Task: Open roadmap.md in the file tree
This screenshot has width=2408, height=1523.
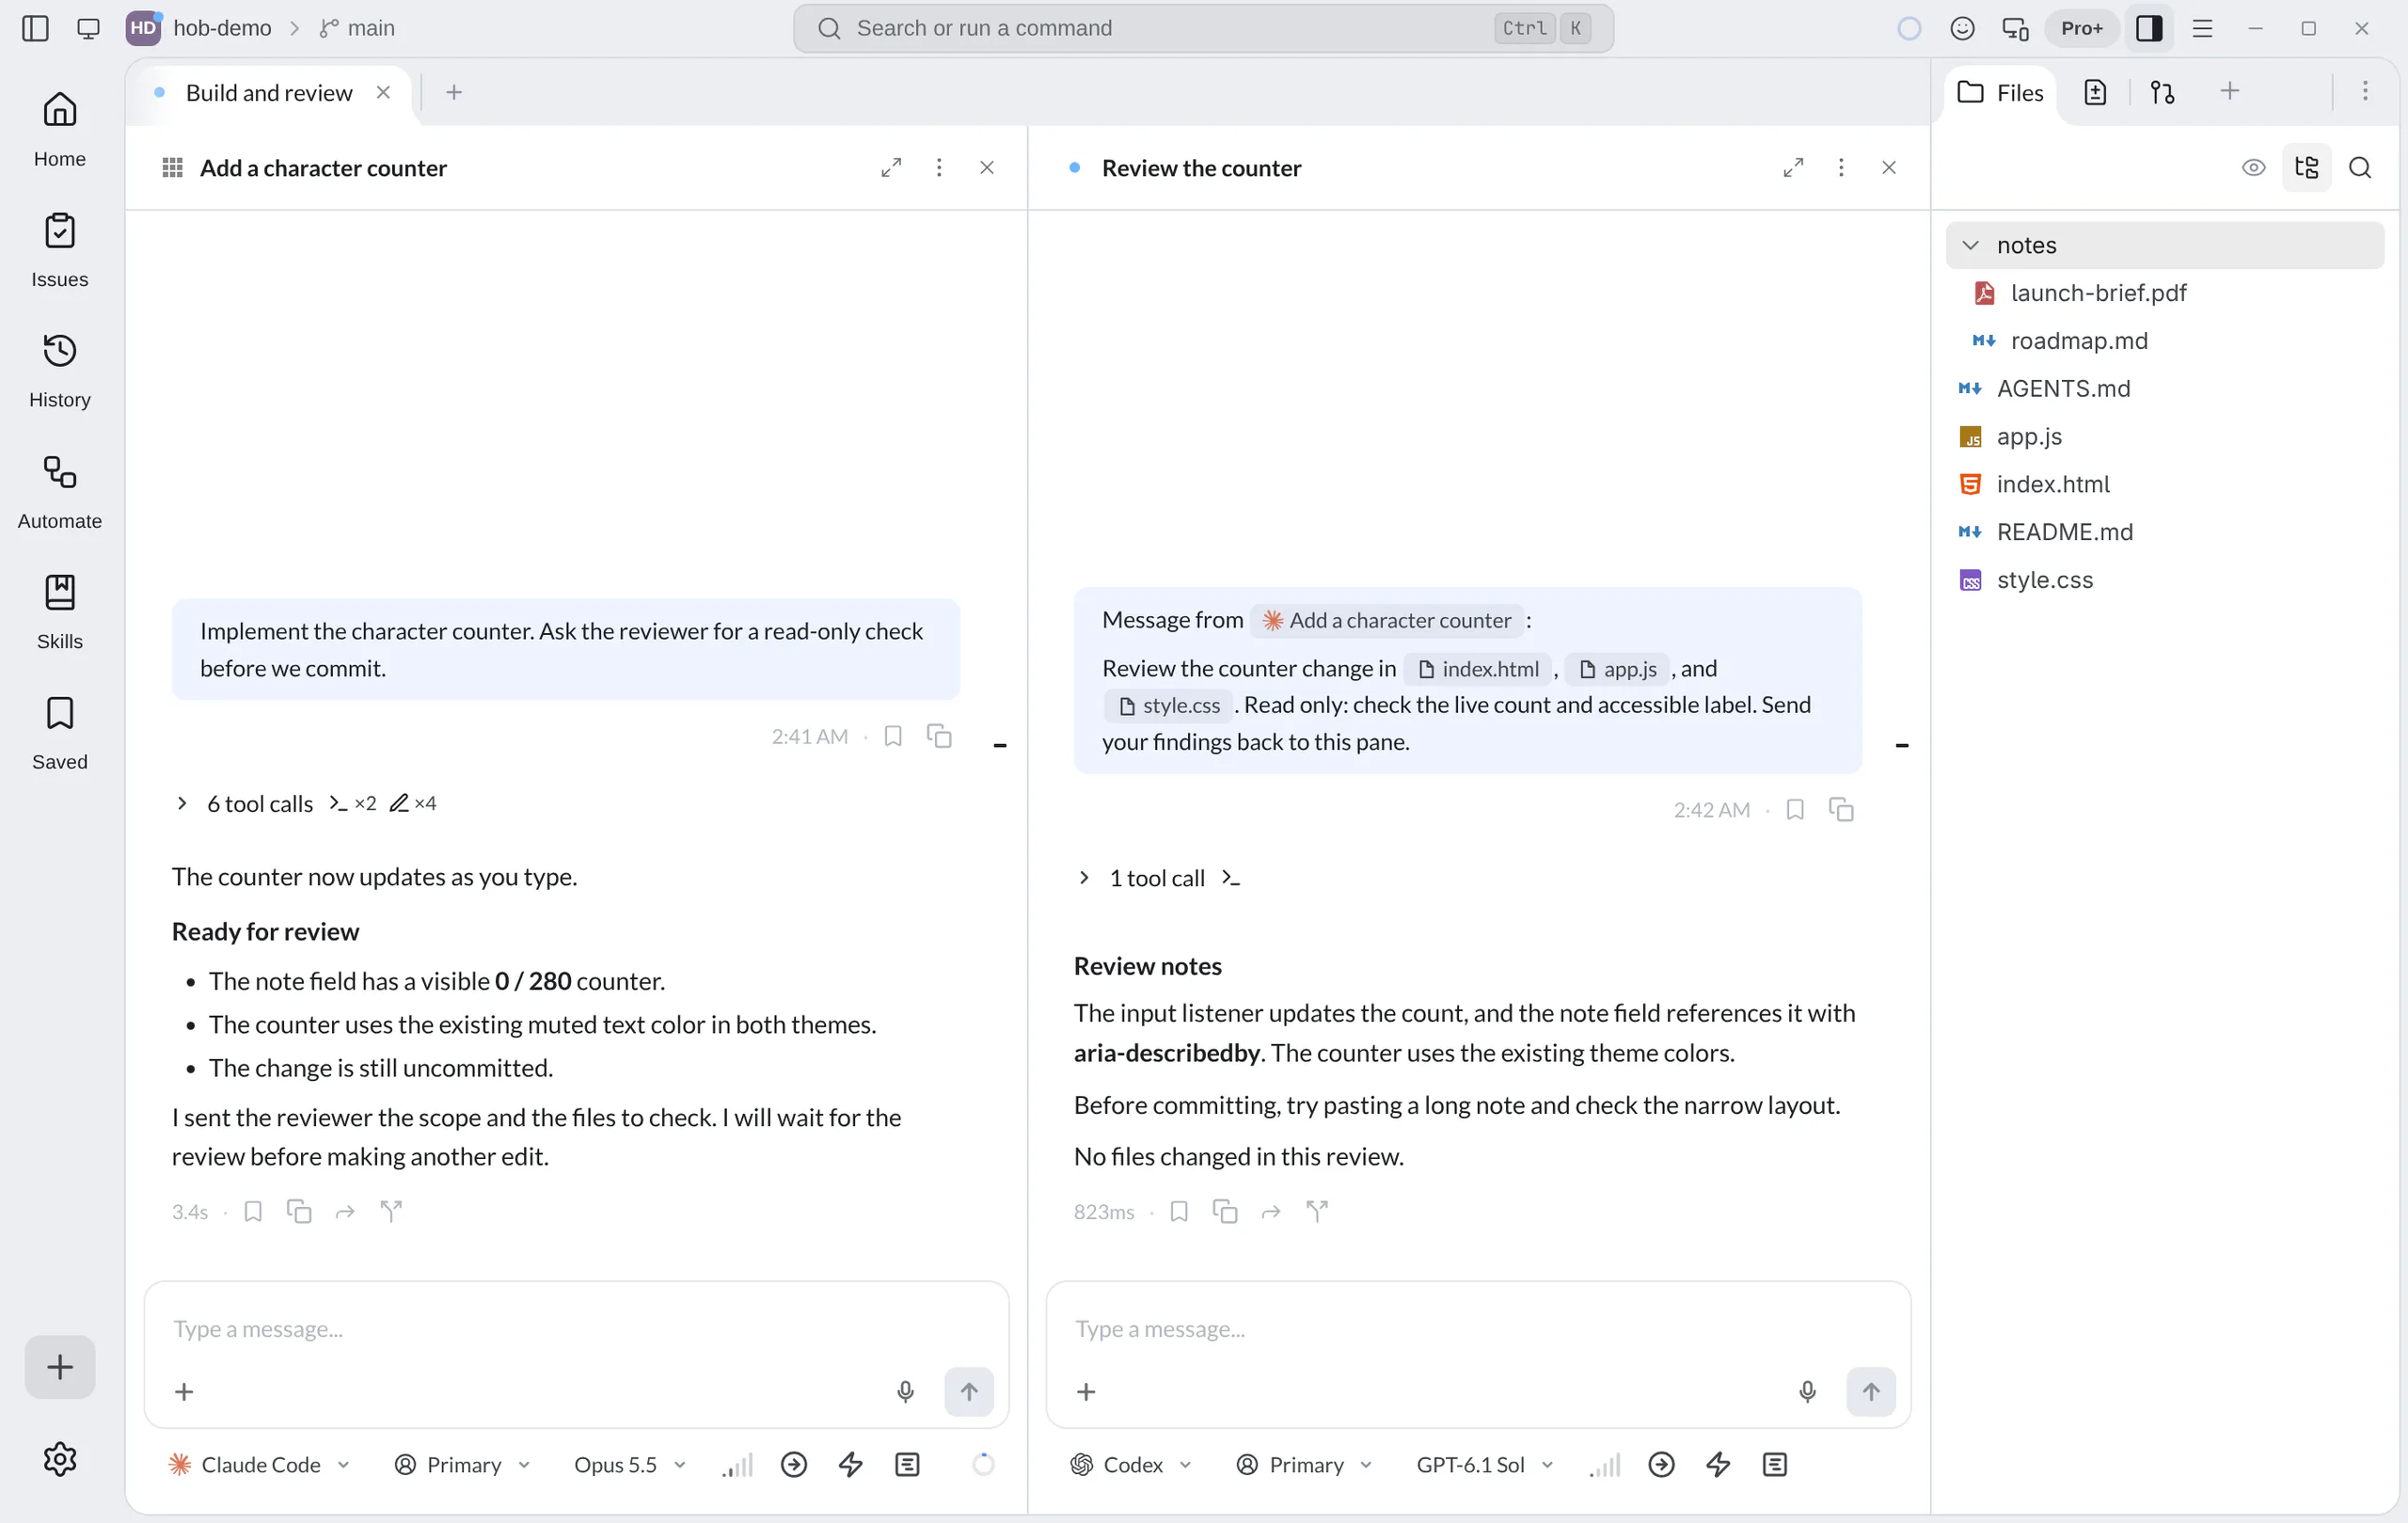Action: pyautogui.click(x=2079, y=340)
